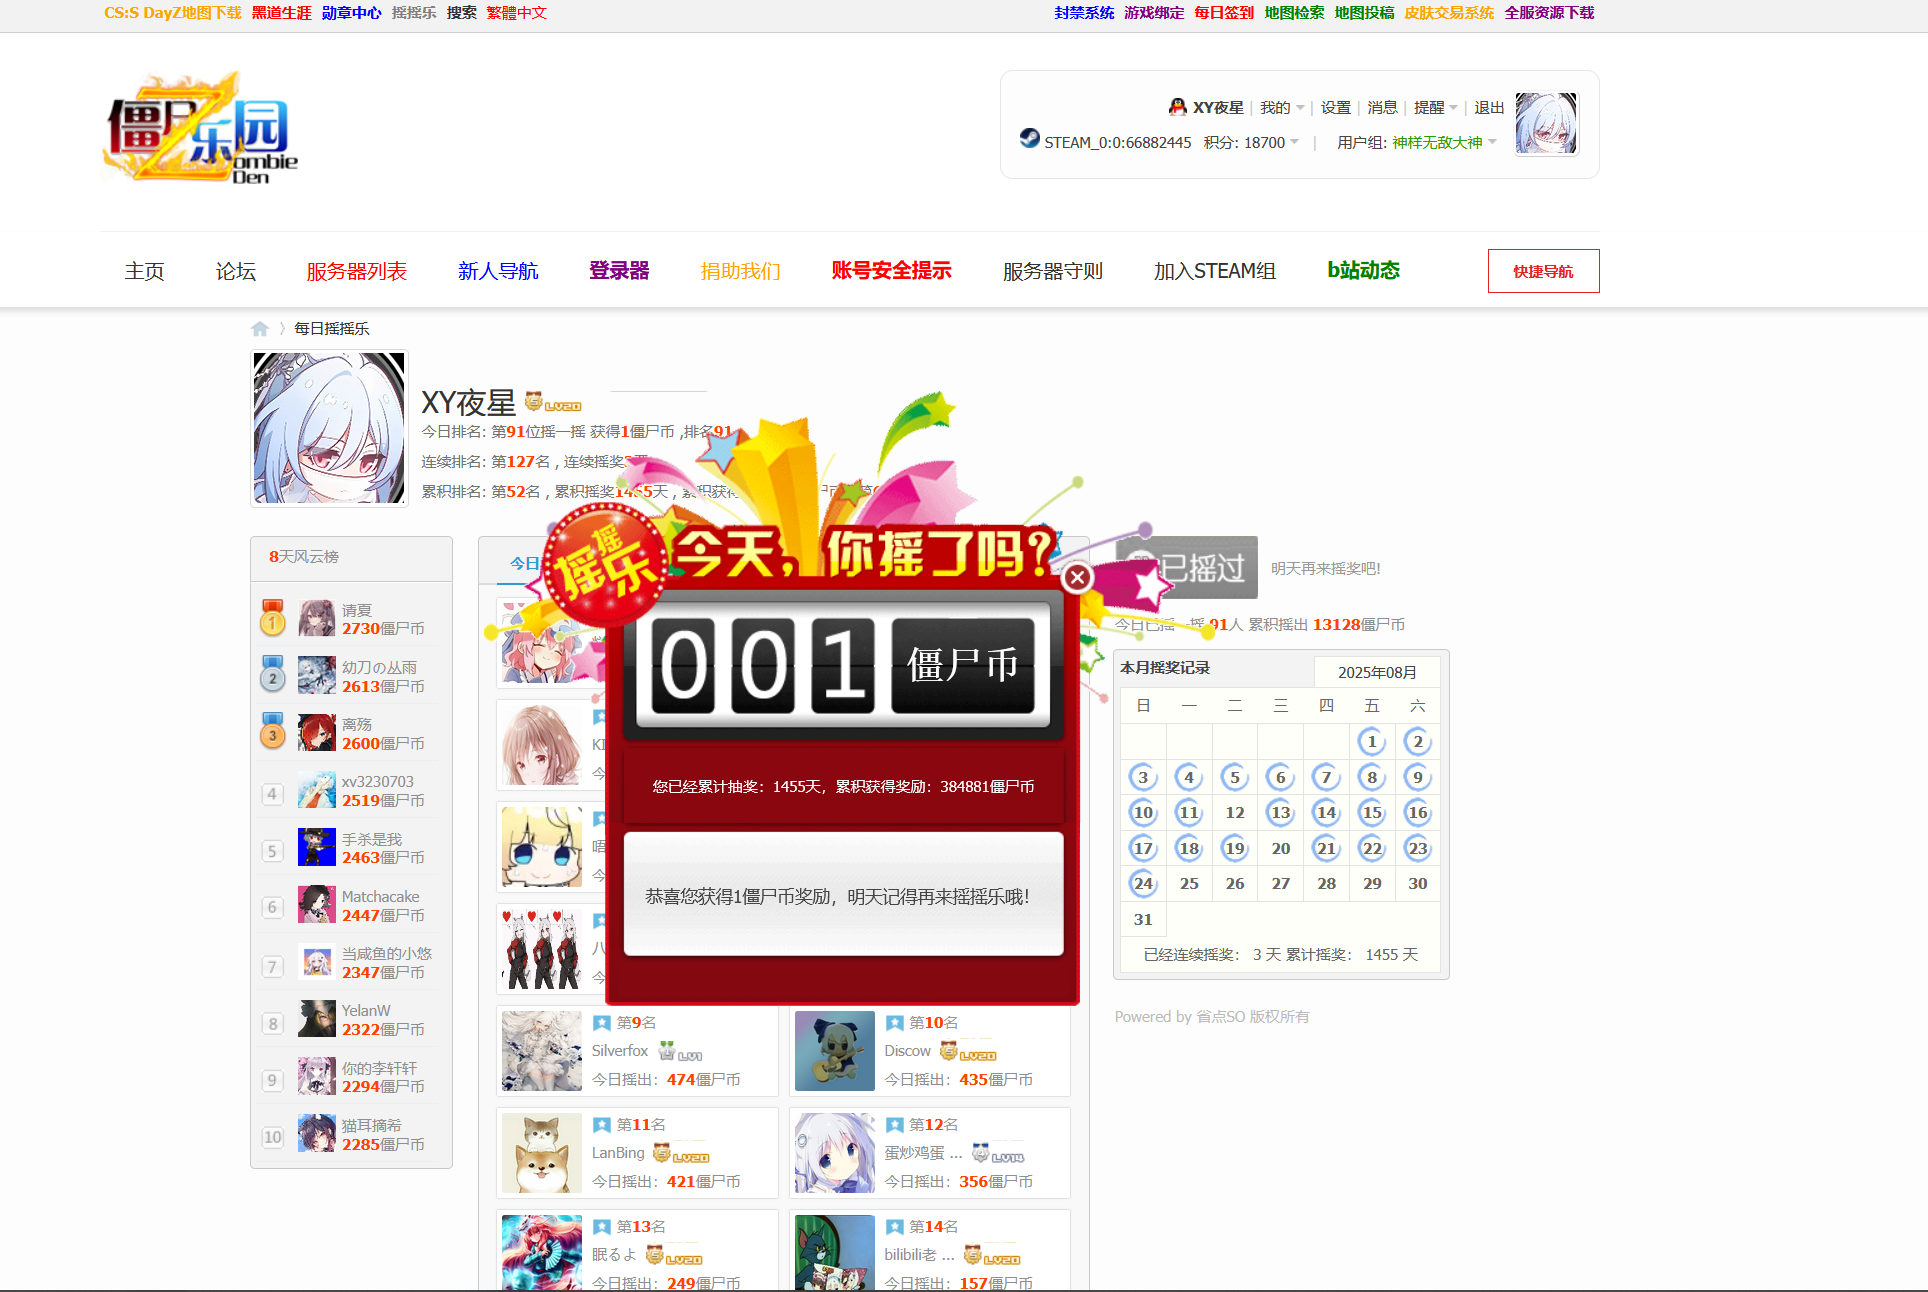Open 账号安全提示 nav item
This screenshot has height=1292, width=1928.
pyautogui.click(x=891, y=271)
